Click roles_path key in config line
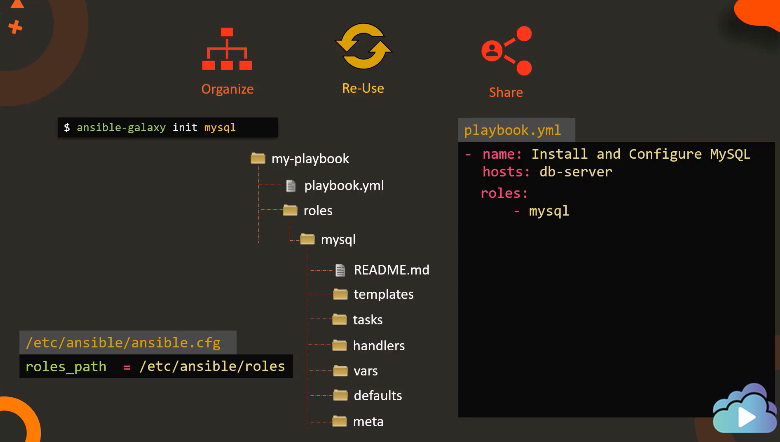This screenshot has width=780, height=442. (66, 367)
